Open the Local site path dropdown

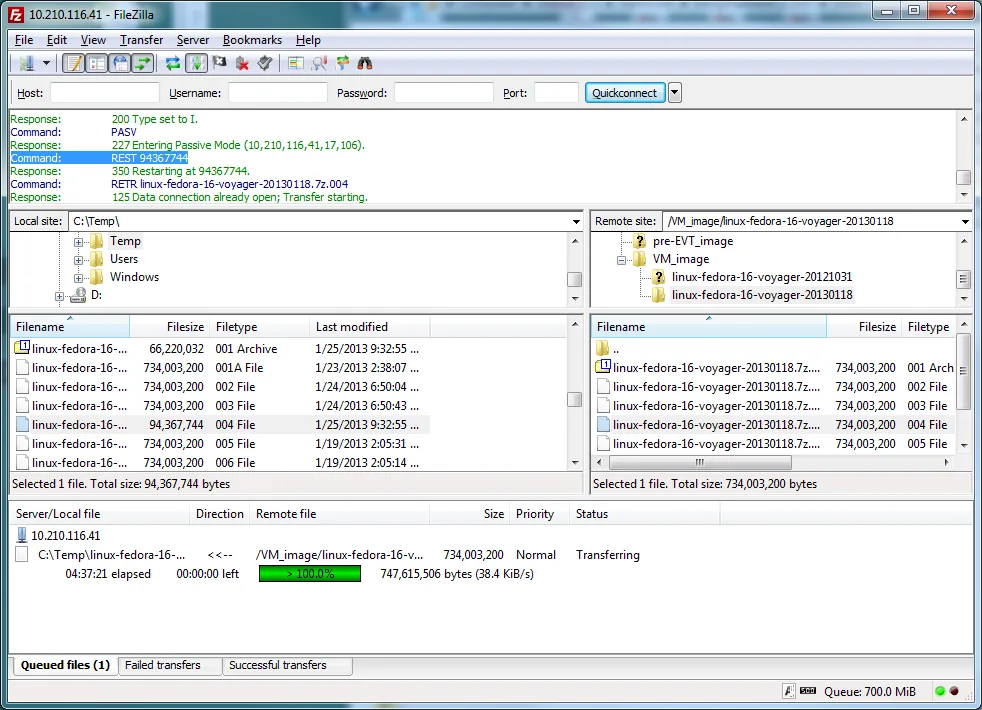[x=576, y=221]
